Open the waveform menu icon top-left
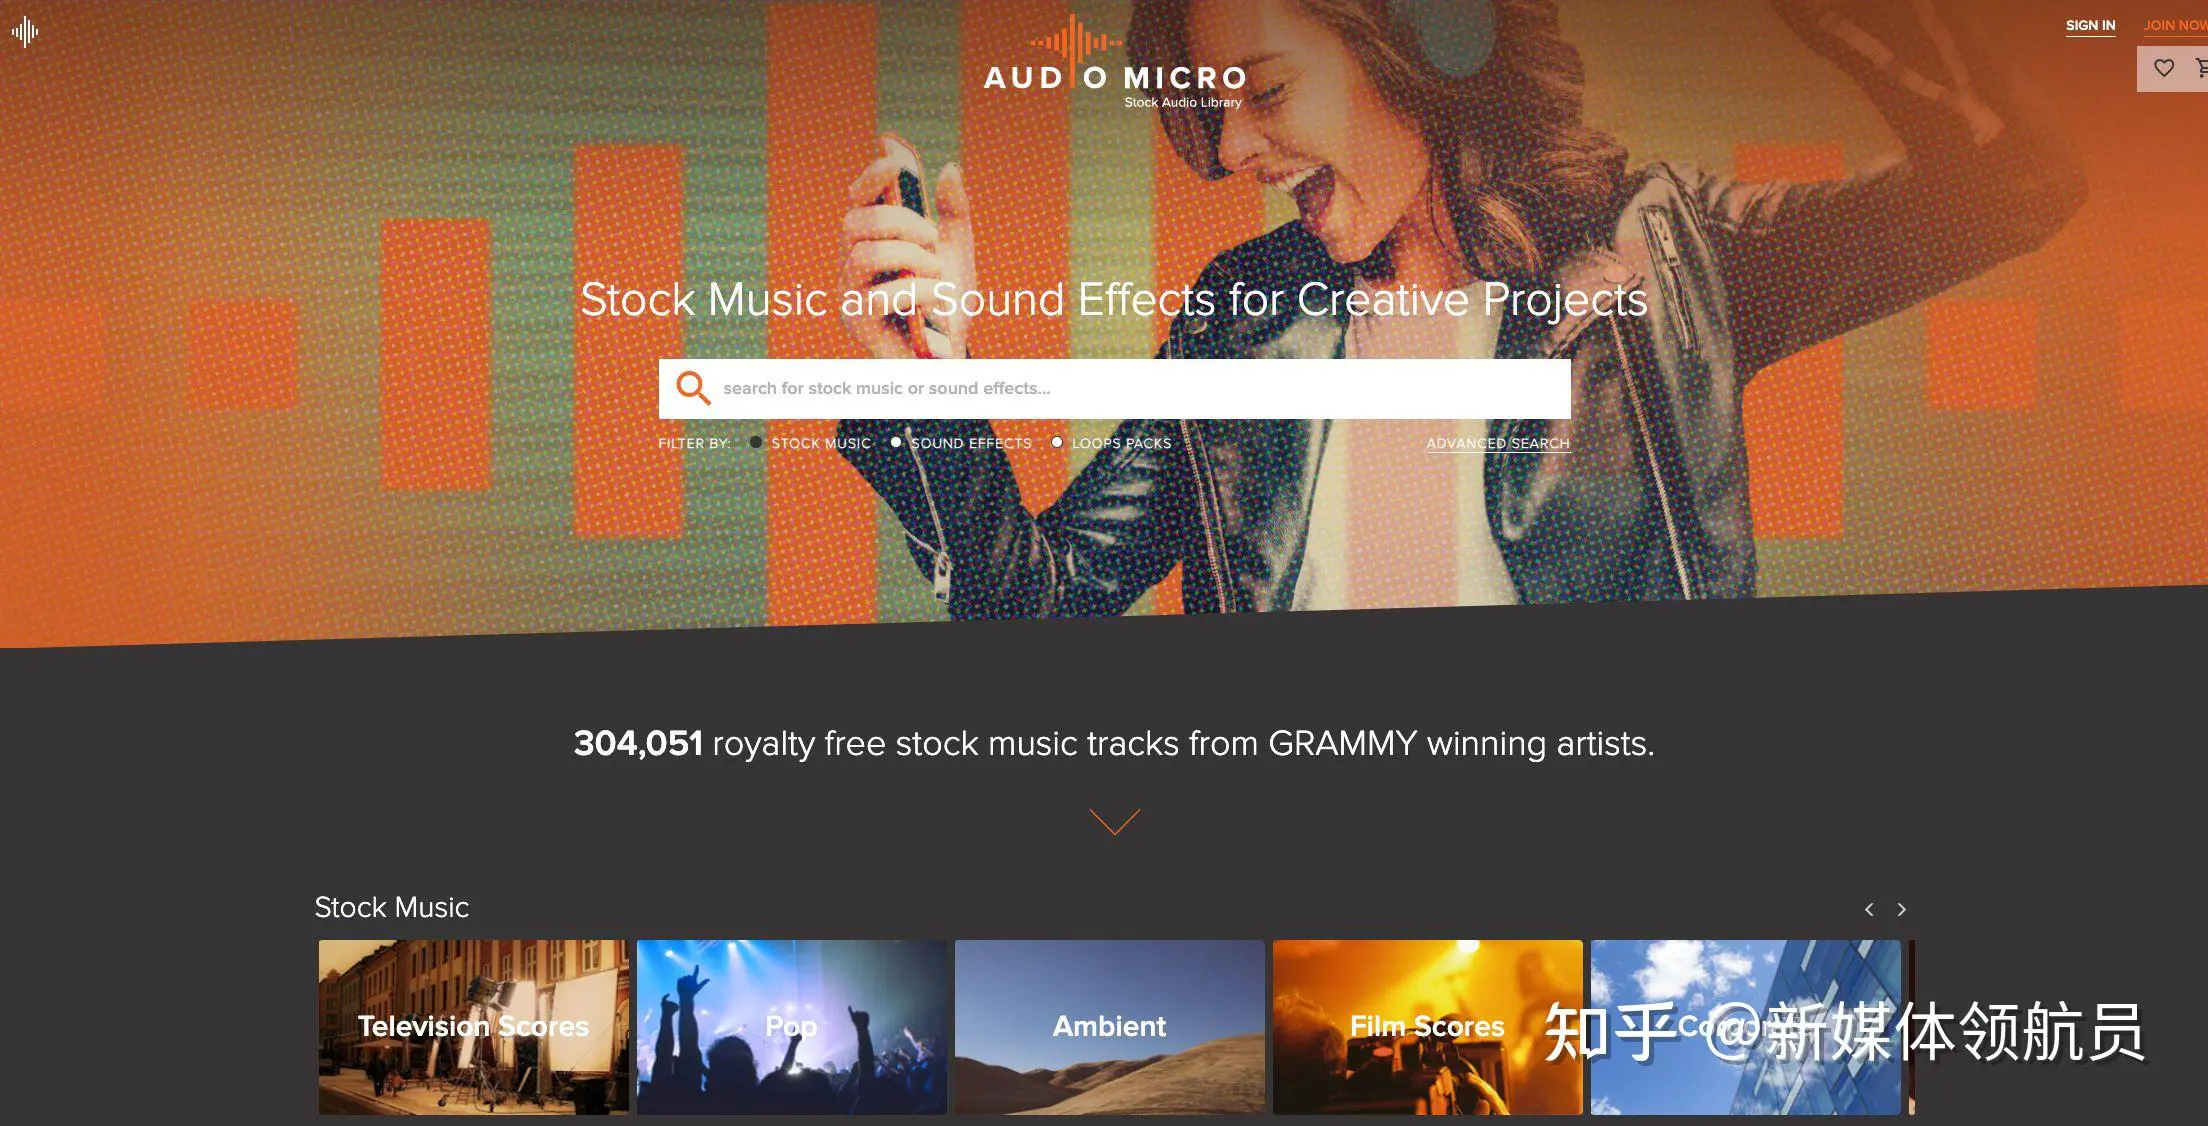The image size is (2208, 1126). pyautogui.click(x=25, y=32)
